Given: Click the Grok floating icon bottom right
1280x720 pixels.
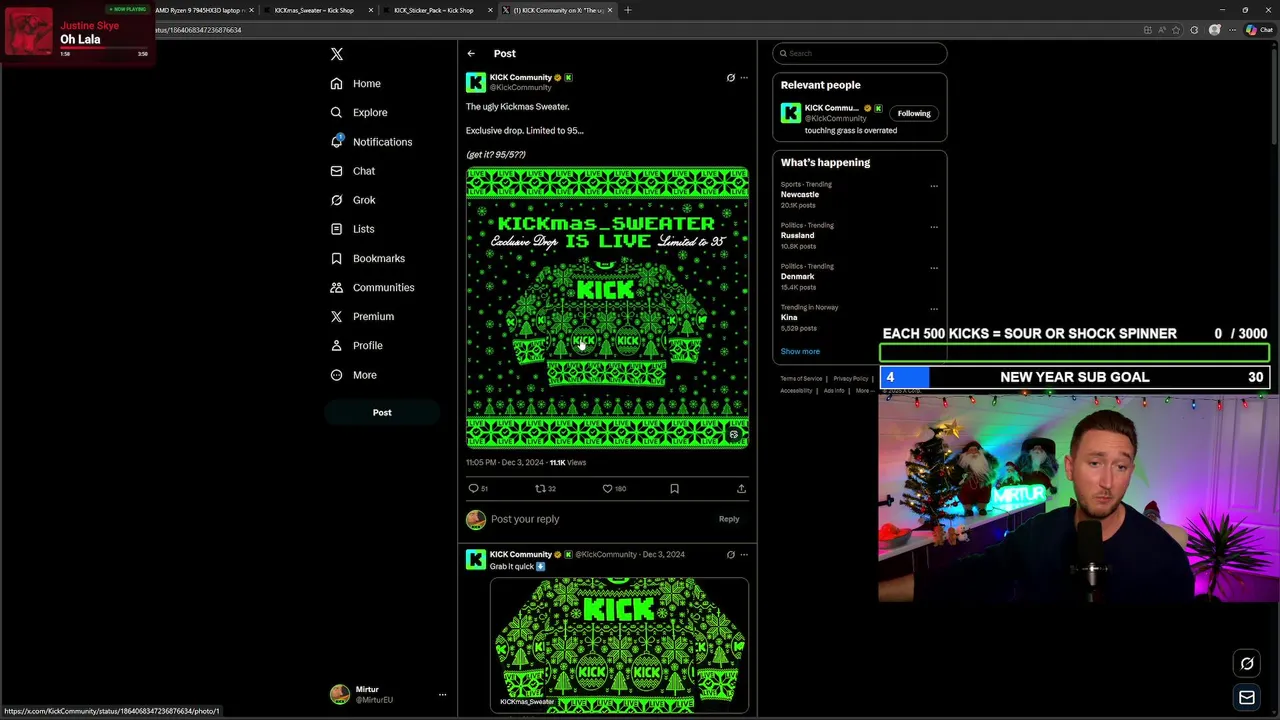Looking at the screenshot, I should coord(1247,663).
